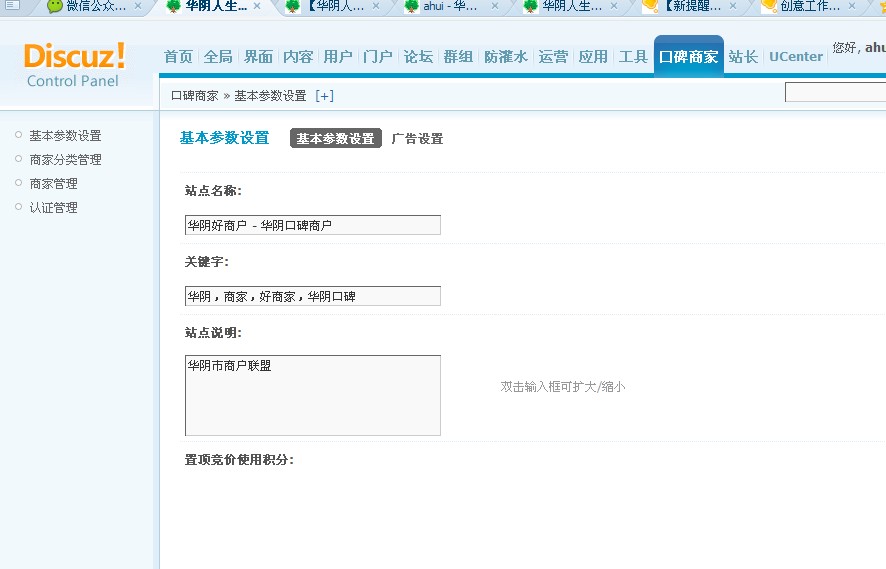Image resolution: width=886 pixels, height=569 pixels.
Task: Close the active 华阴人生 browser tab
Action: click(257, 6)
